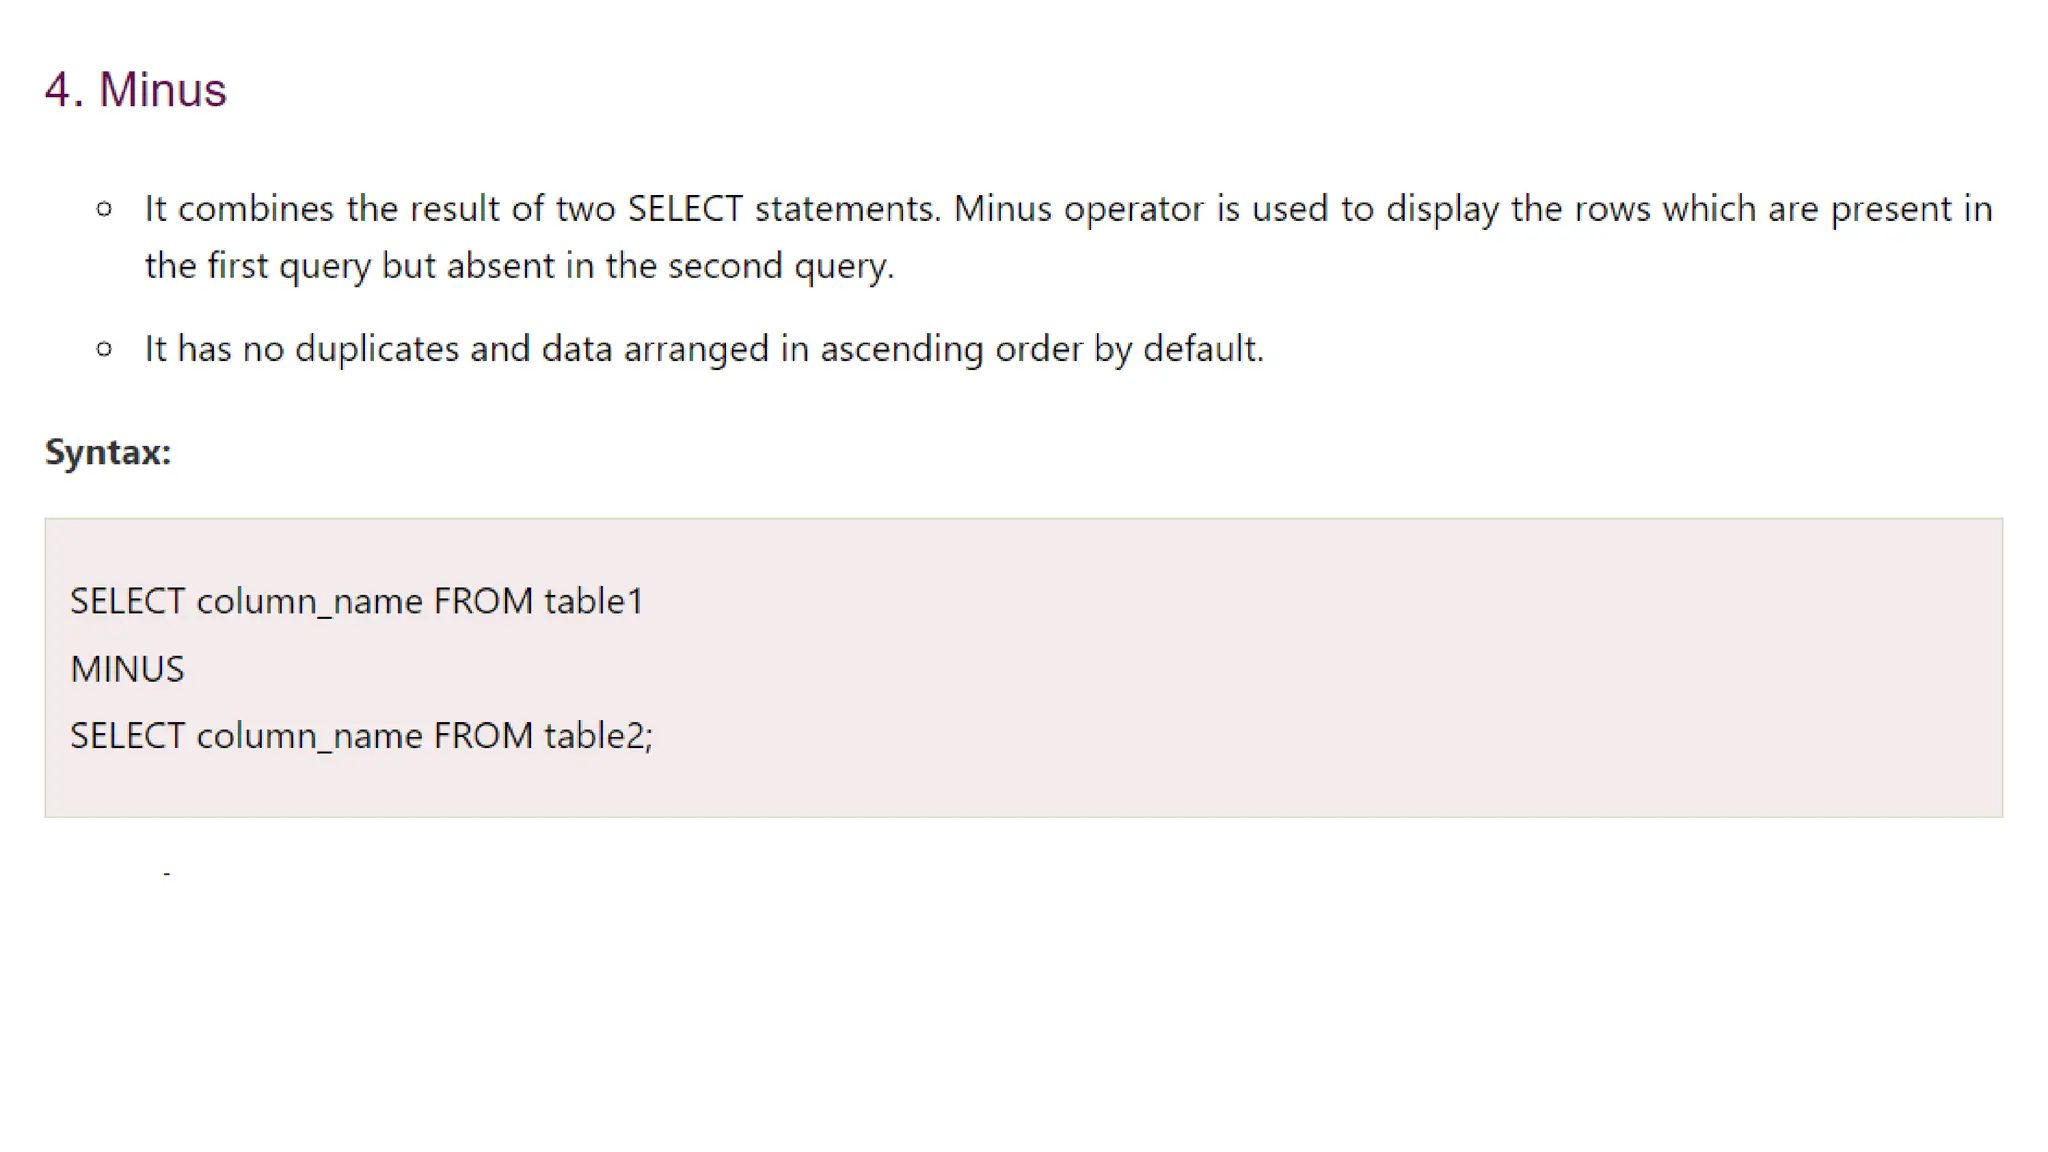Viewport: 2048px width, 1152px height.
Task: Click 'table2;' in the last code line
Action: coord(598,736)
